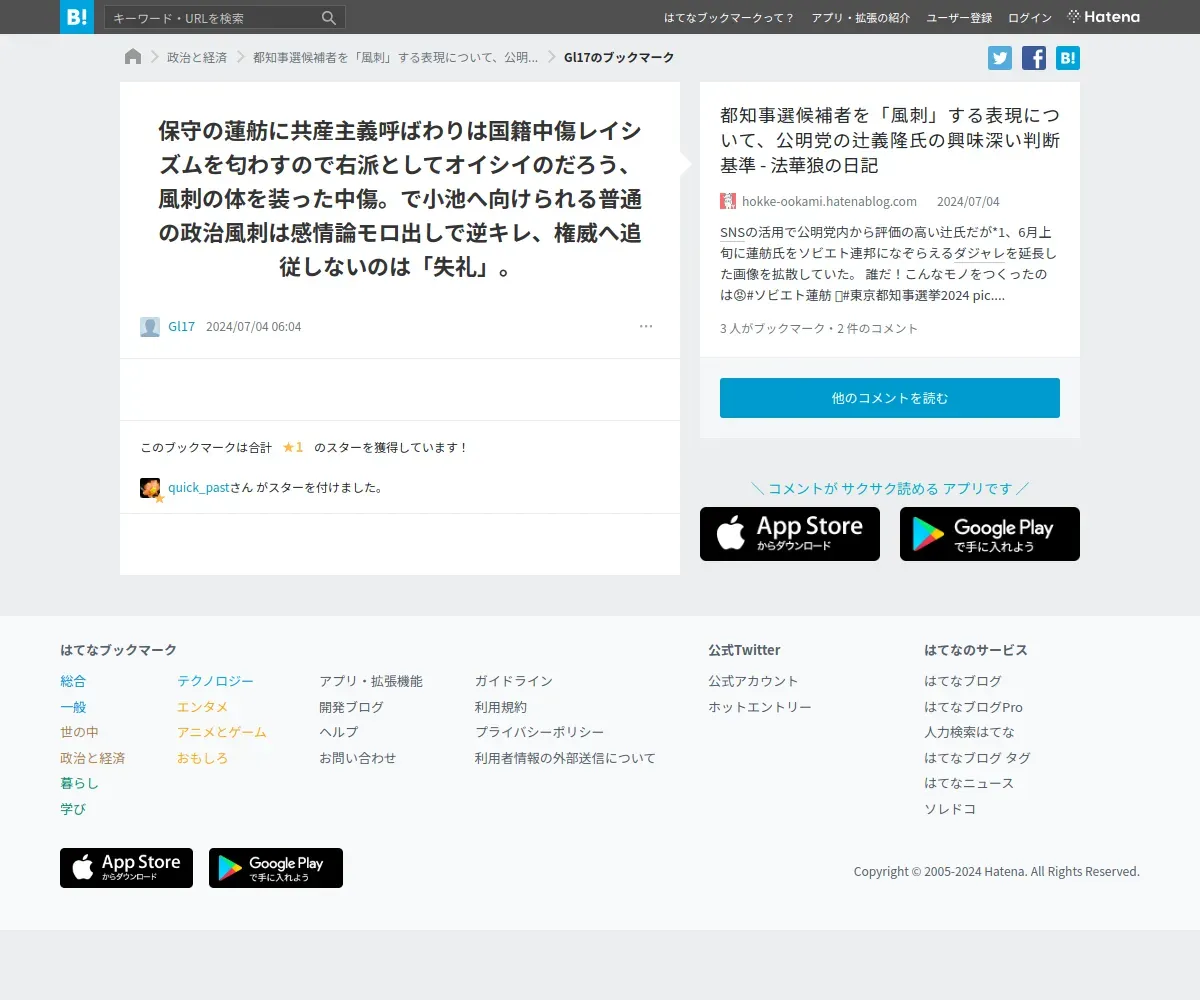Open Gl17 username link

[x=182, y=327]
